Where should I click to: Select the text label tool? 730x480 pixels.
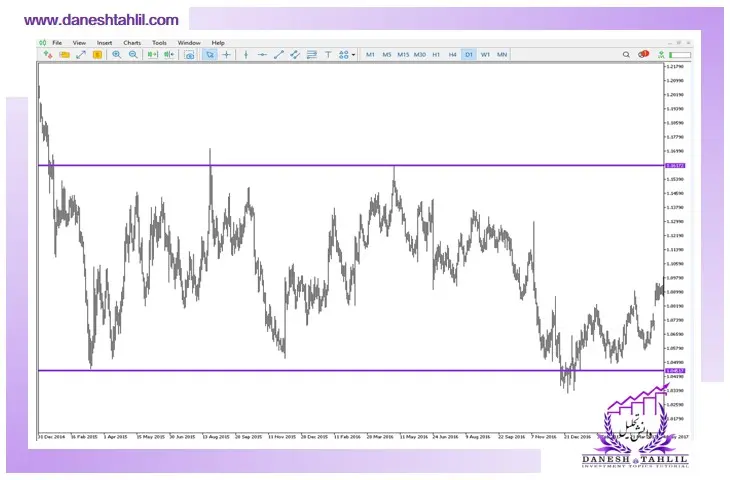[328, 54]
